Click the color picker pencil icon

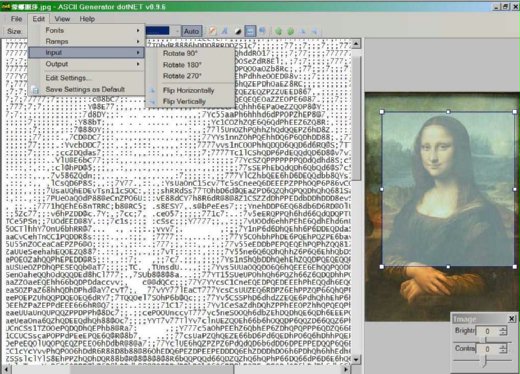pos(212,31)
